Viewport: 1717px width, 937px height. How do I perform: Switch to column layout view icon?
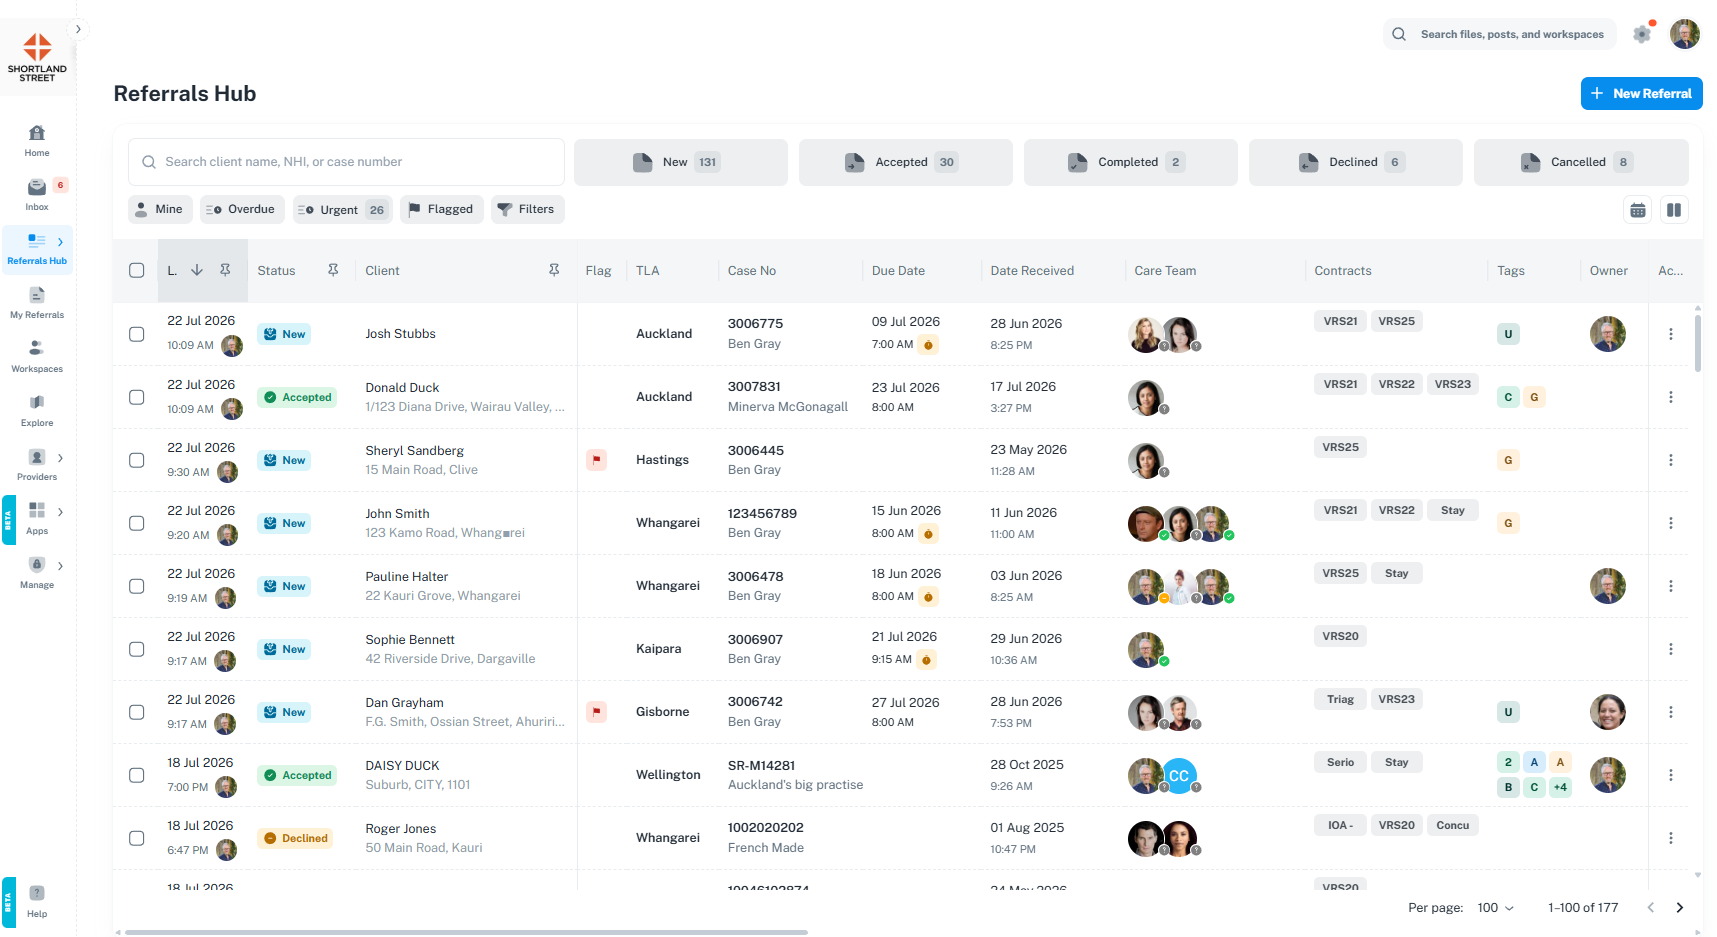(x=1674, y=210)
